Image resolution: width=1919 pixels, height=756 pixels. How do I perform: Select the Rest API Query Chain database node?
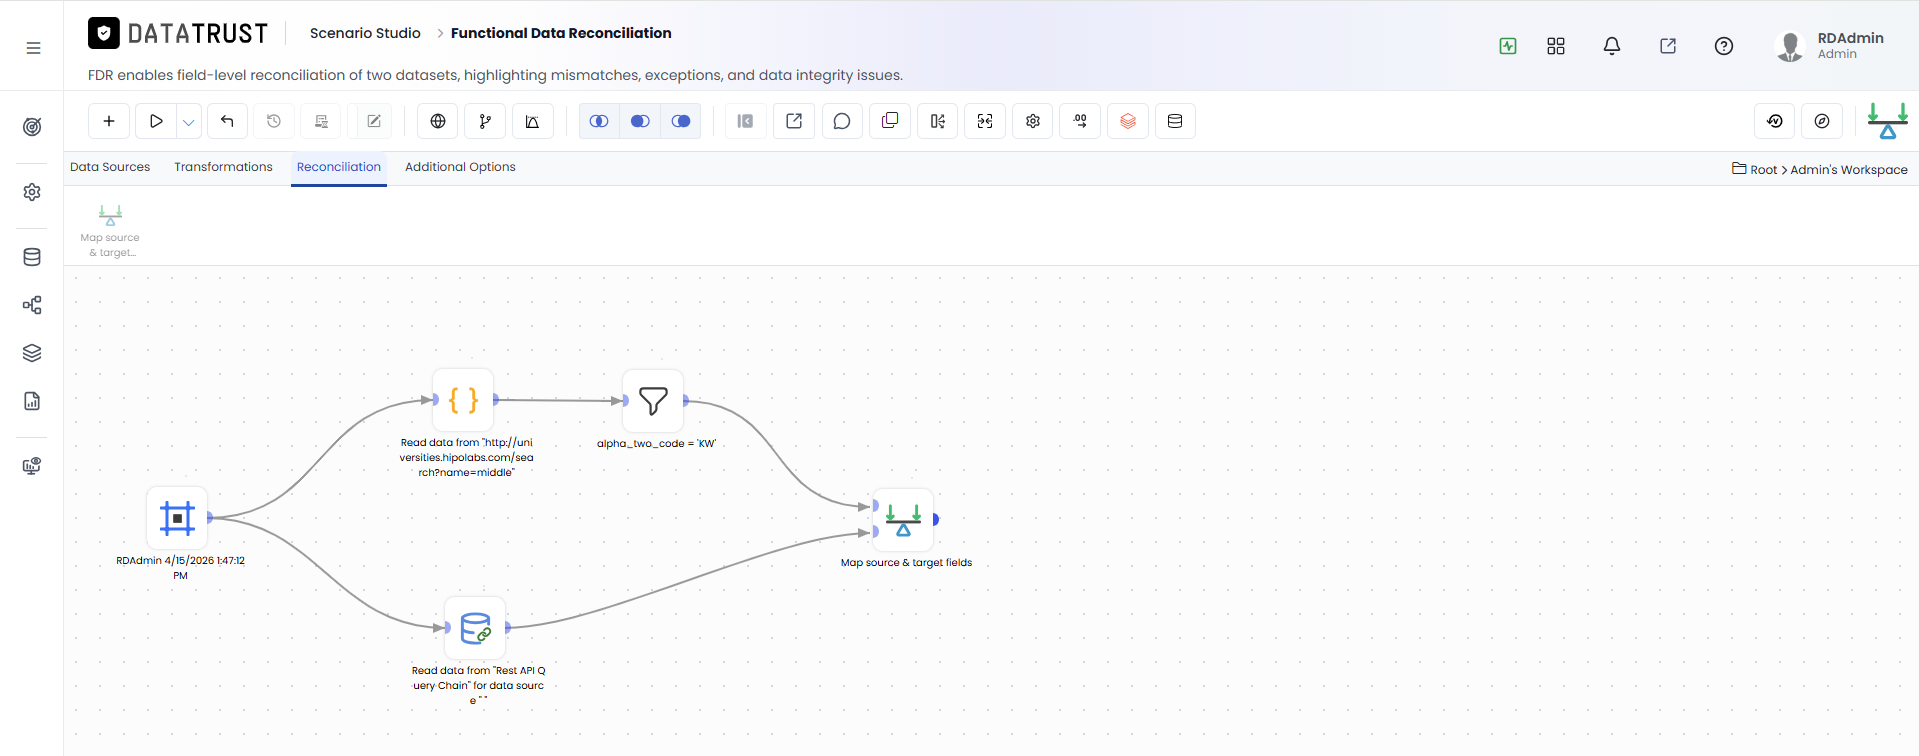tap(475, 628)
